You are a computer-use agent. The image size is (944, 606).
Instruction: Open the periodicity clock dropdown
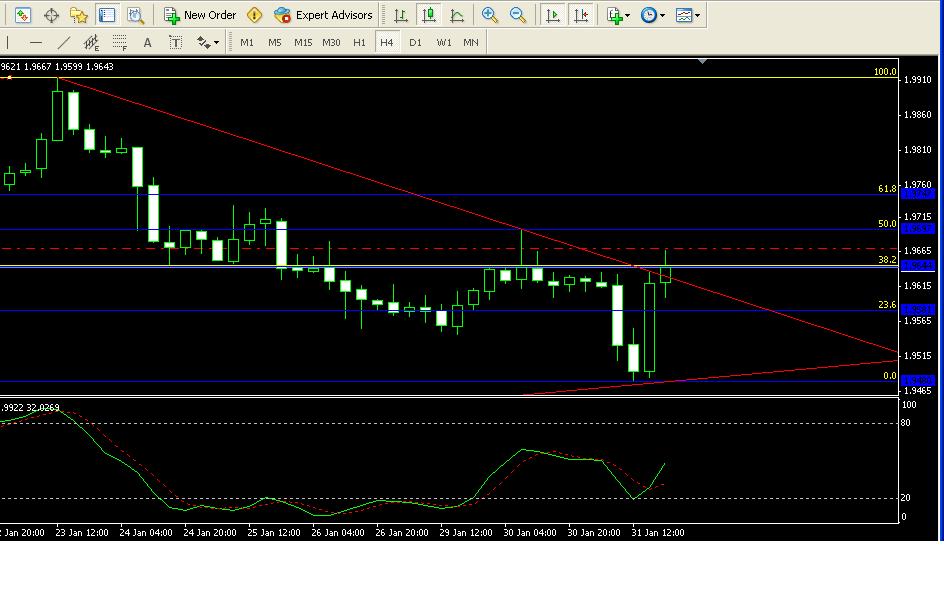pyautogui.click(x=653, y=15)
